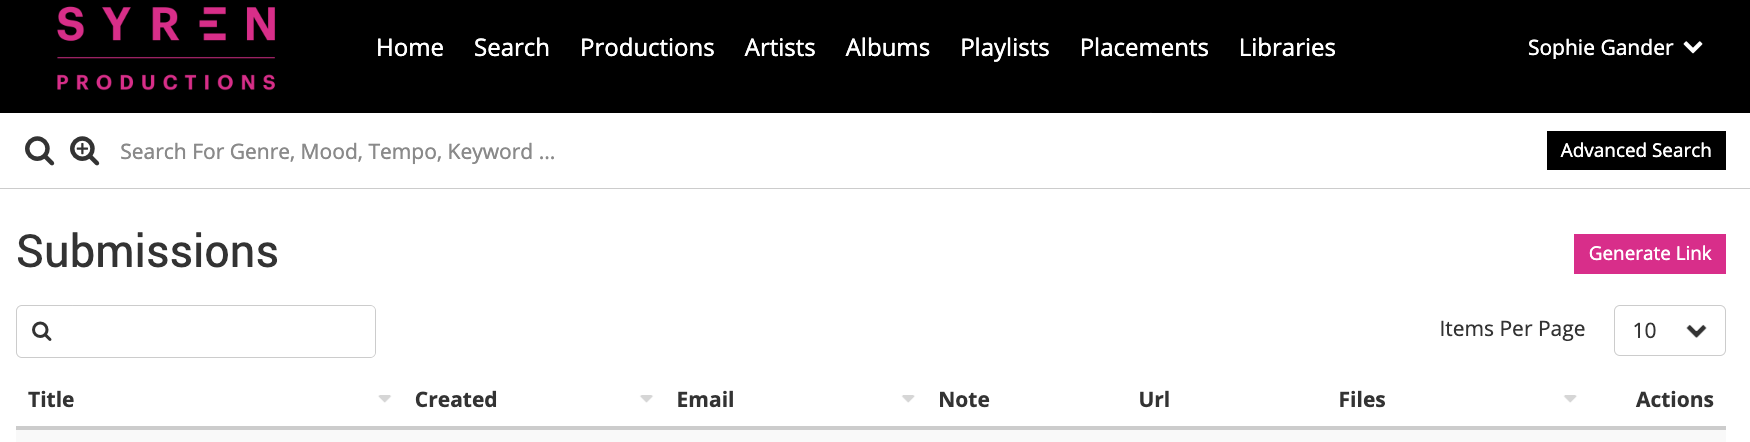1750x442 pixels.
Task: Go to the Home page
Action: [410, 47]
